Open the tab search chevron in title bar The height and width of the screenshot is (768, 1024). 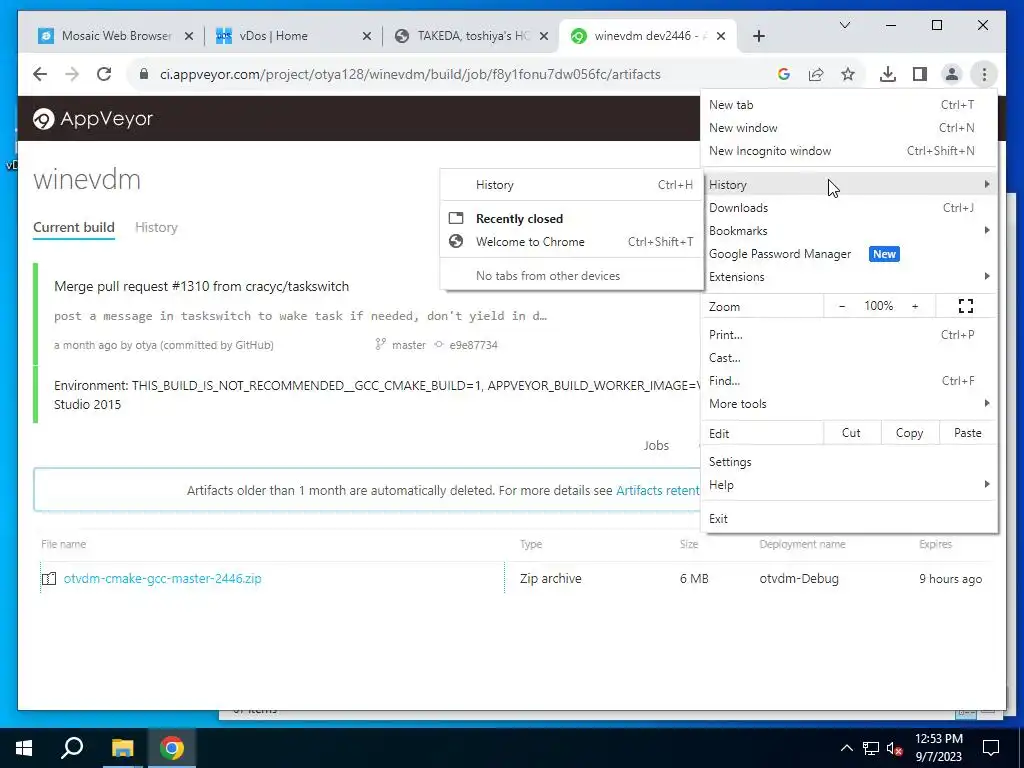click(x=844, y=25)
